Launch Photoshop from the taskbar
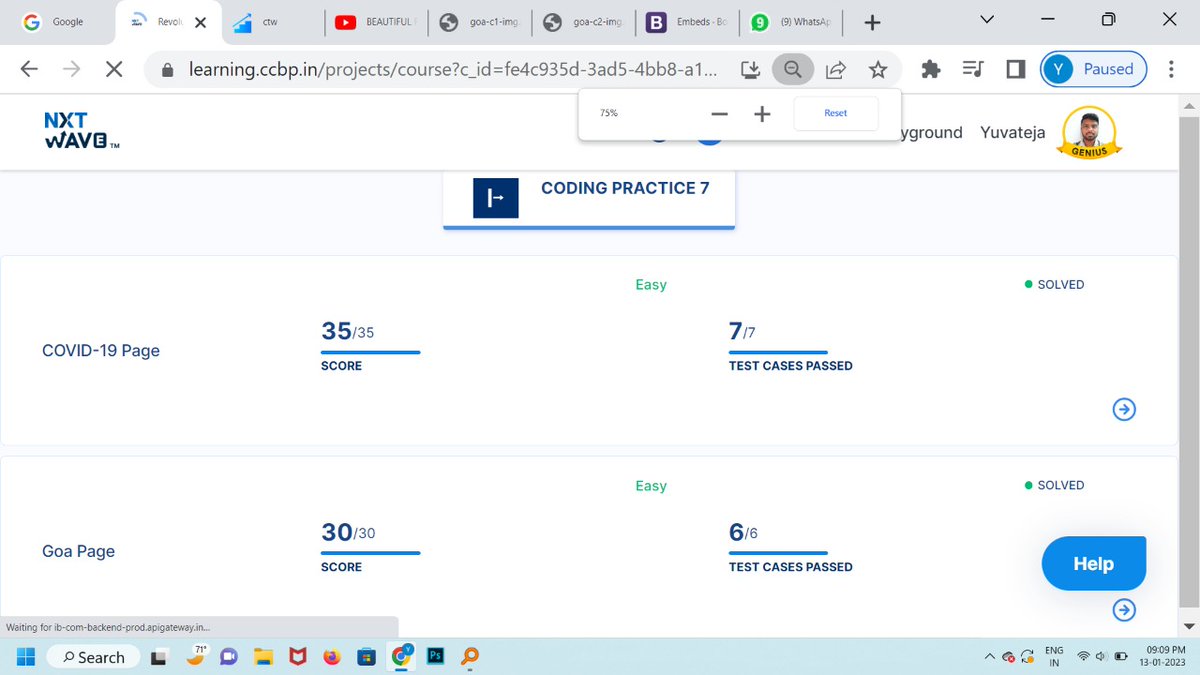 coord(435,657)
